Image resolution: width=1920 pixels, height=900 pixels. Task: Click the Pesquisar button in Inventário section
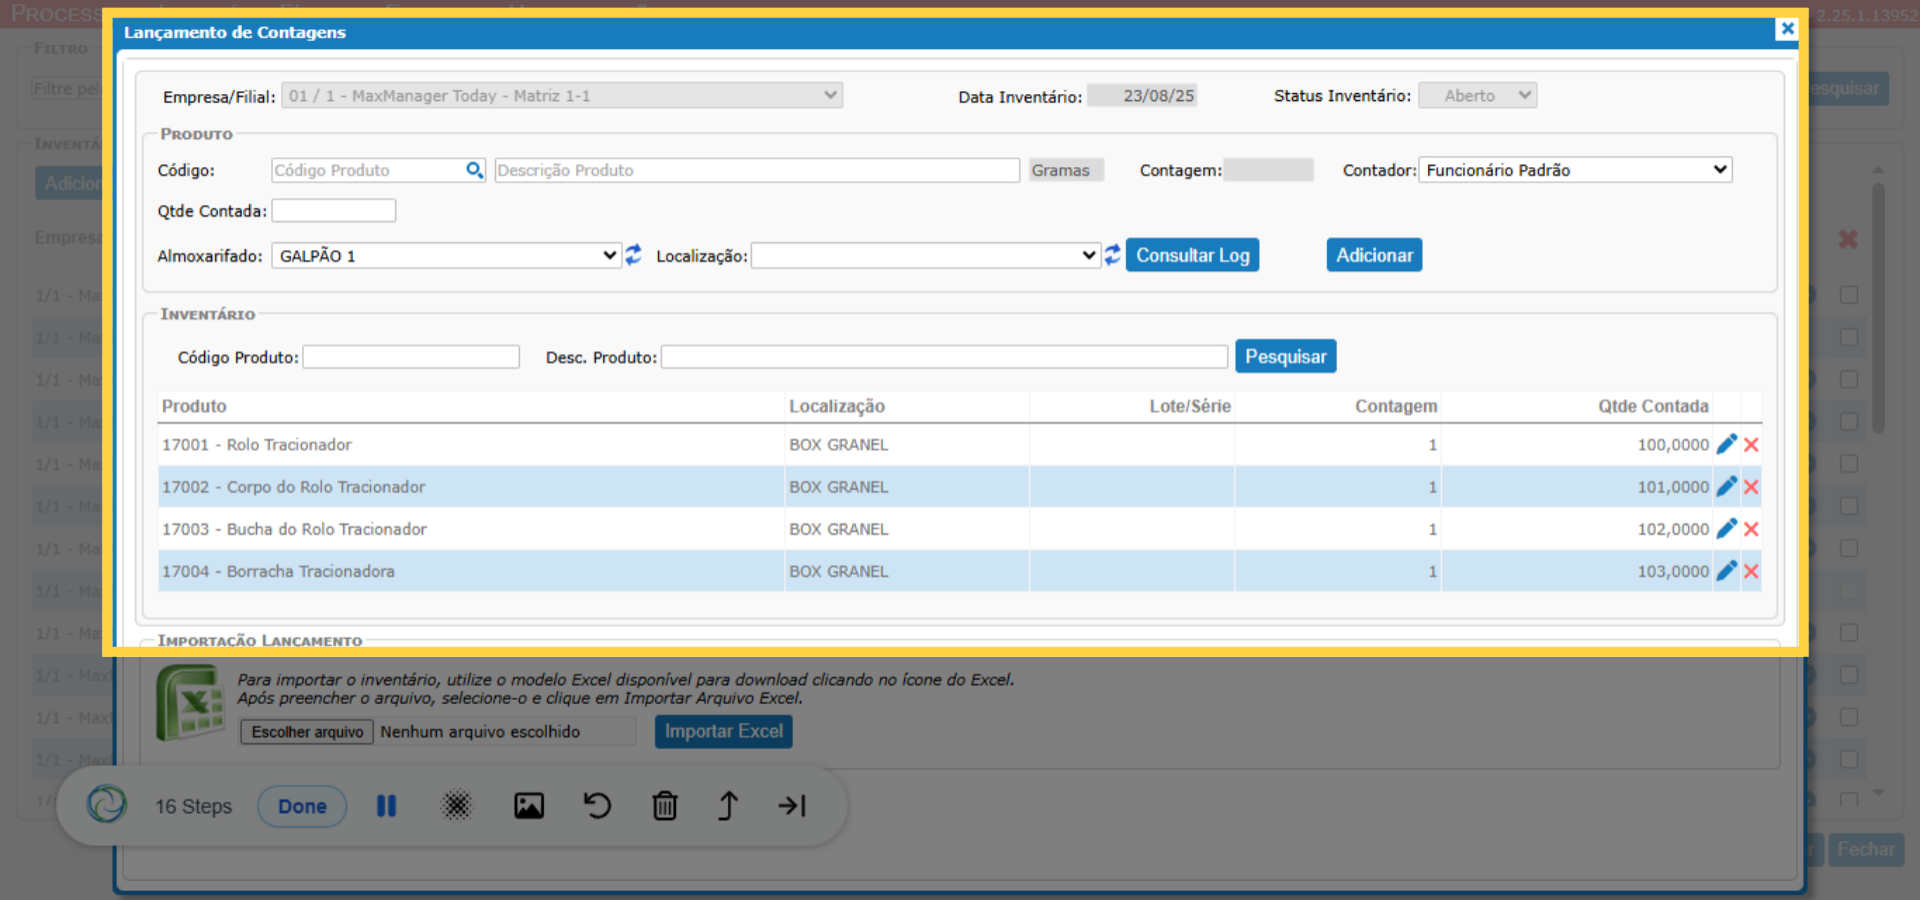(1285, 357)
